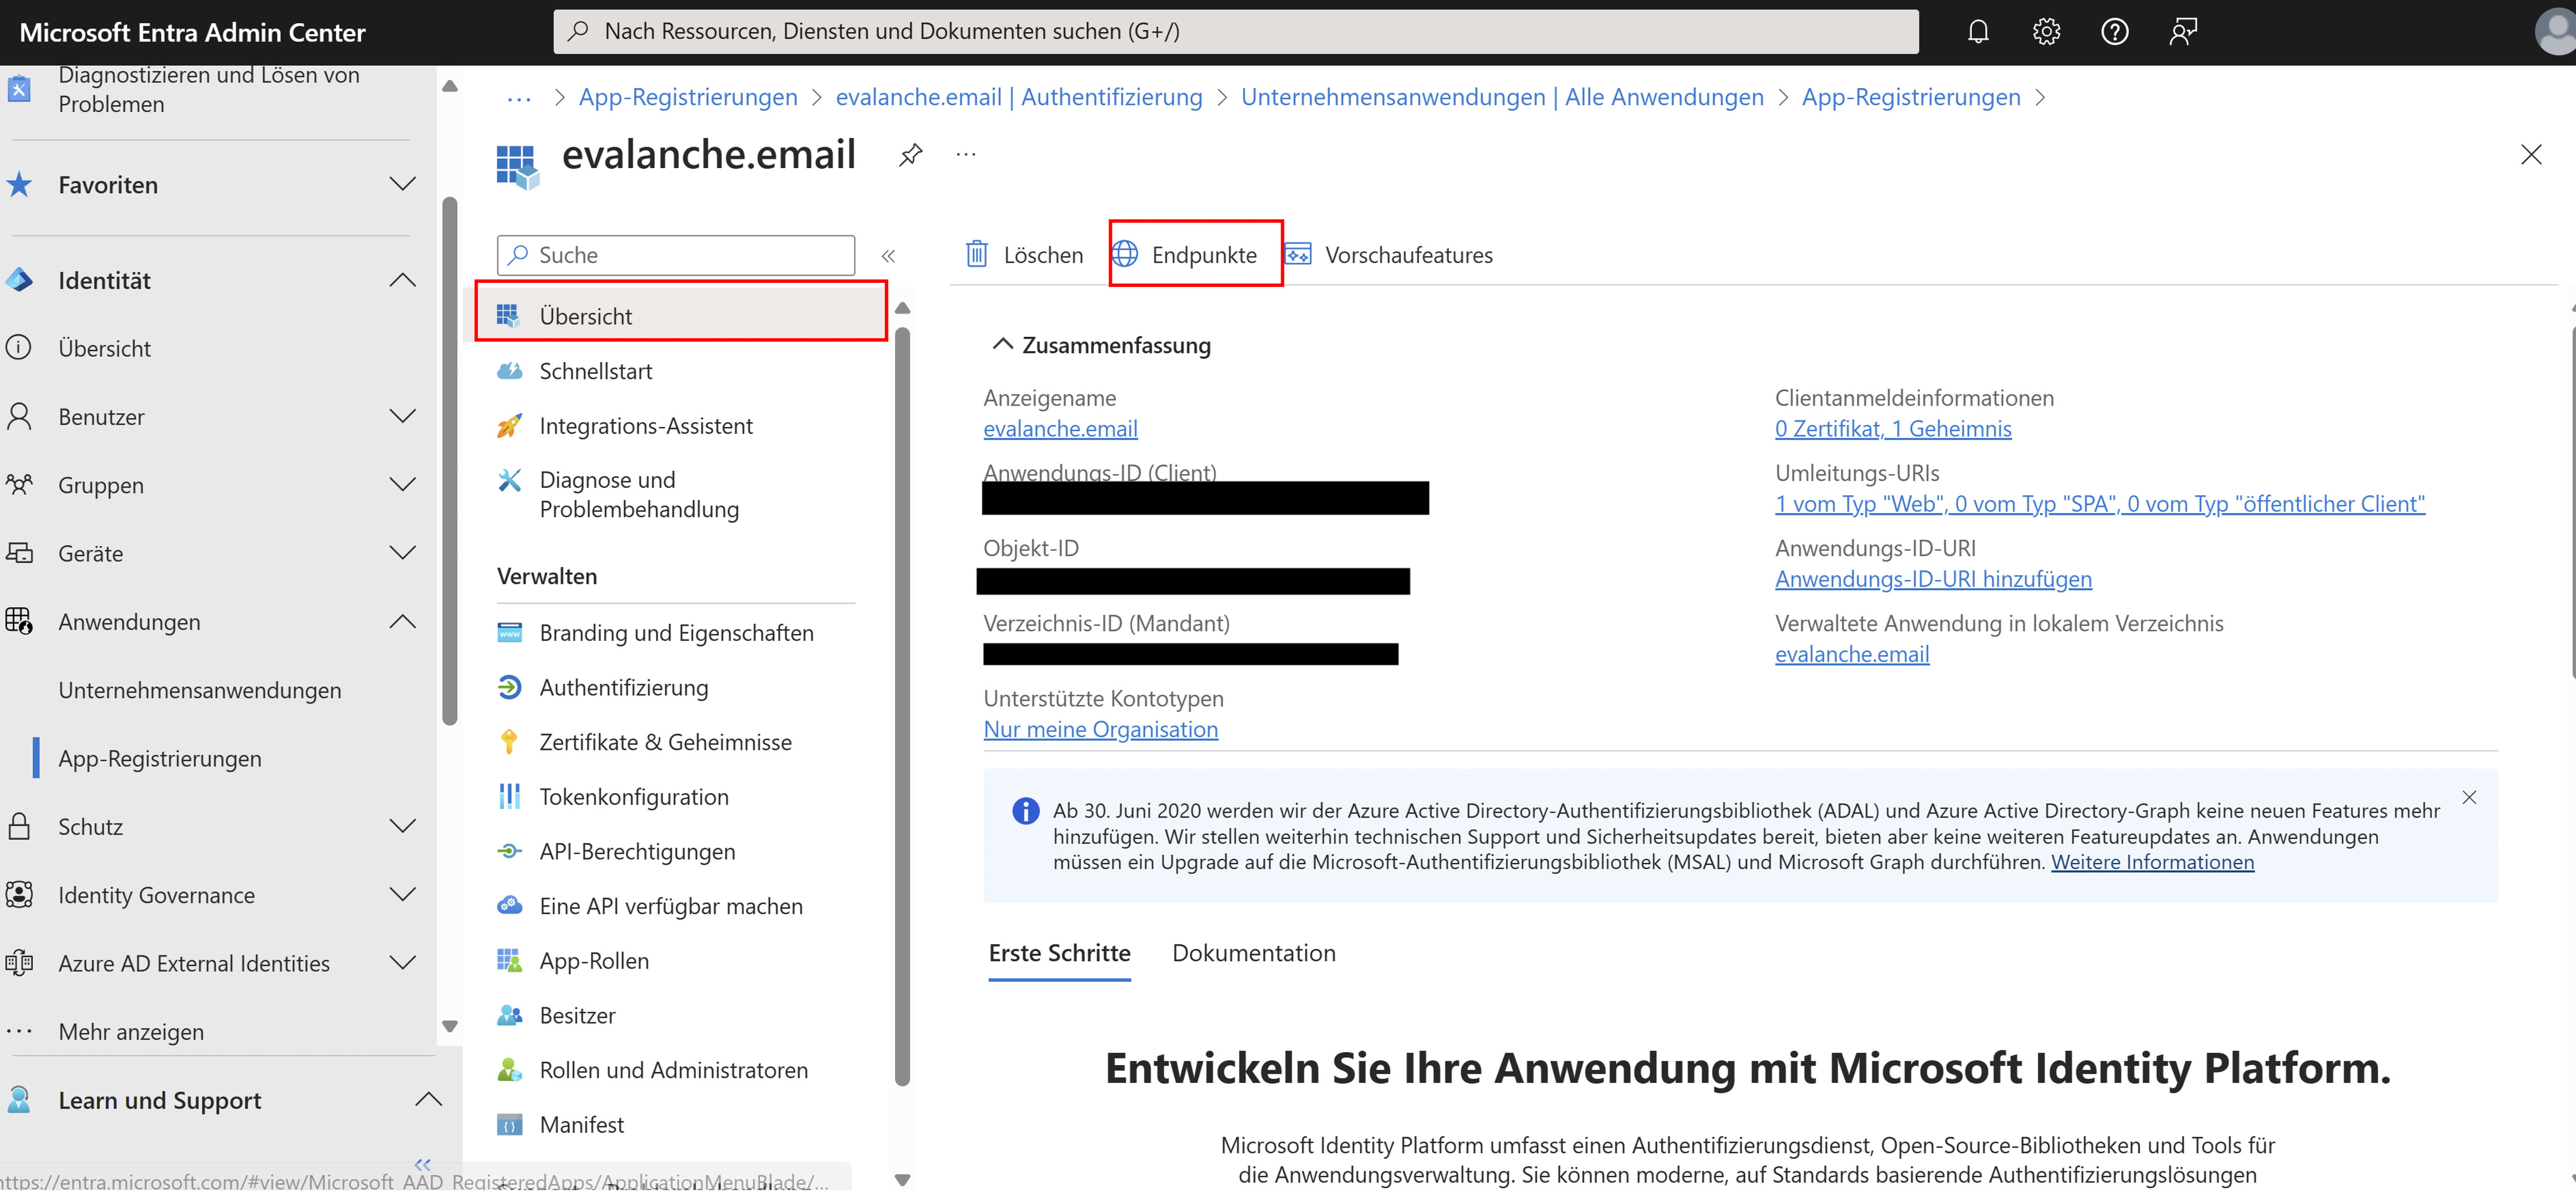Switch to the Dokumentation tab
Screen dimensions: 2576x1193
click(1253, 953)
